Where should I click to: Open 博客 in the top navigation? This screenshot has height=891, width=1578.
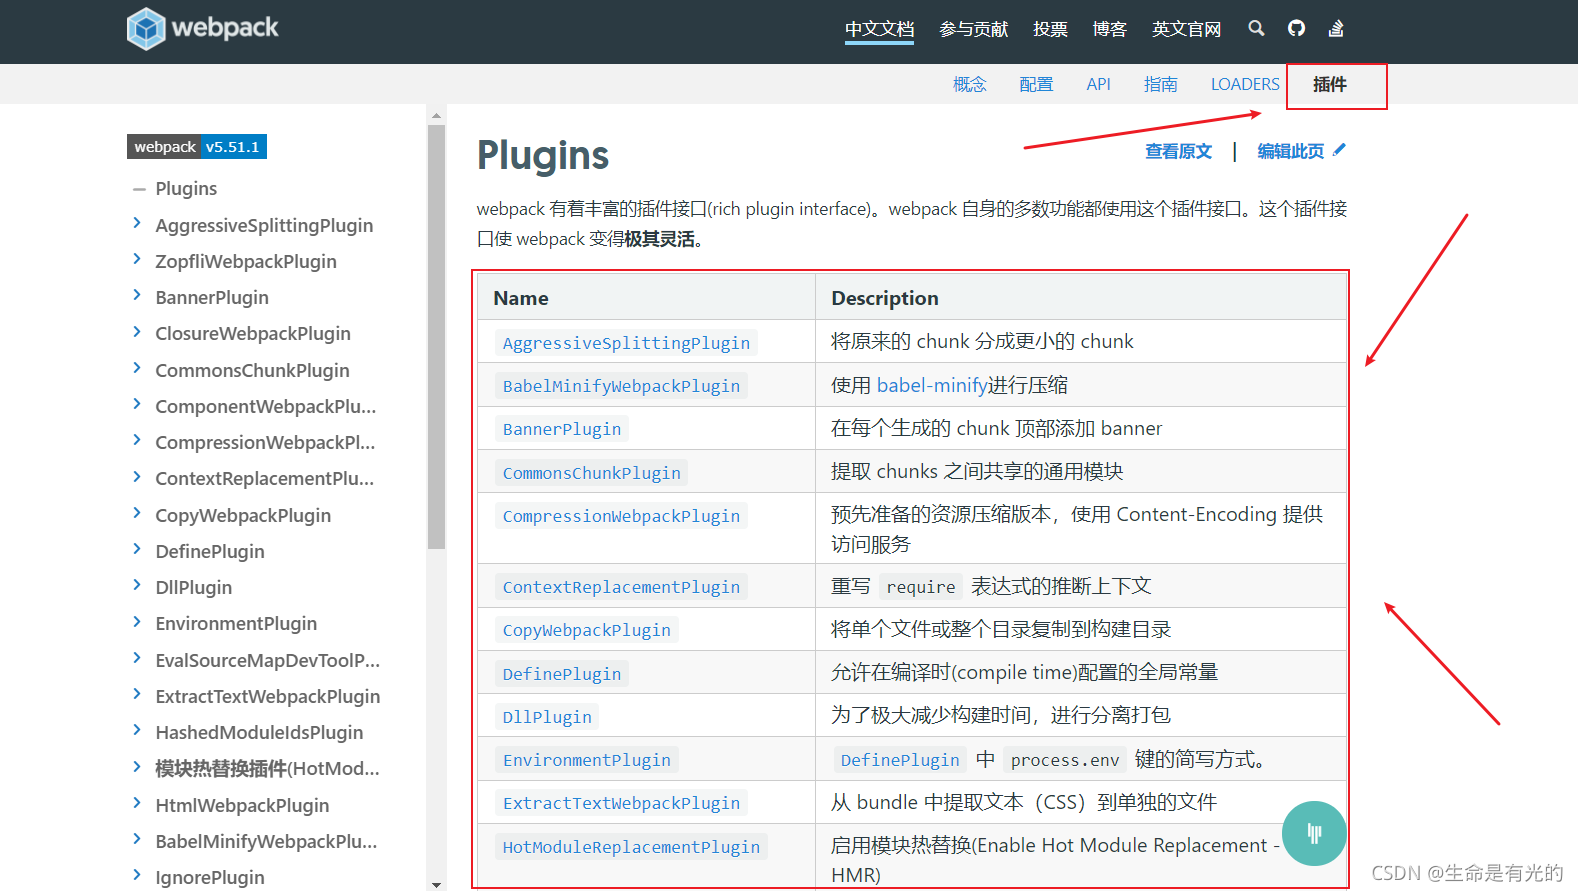click(x=1109, y=29)
